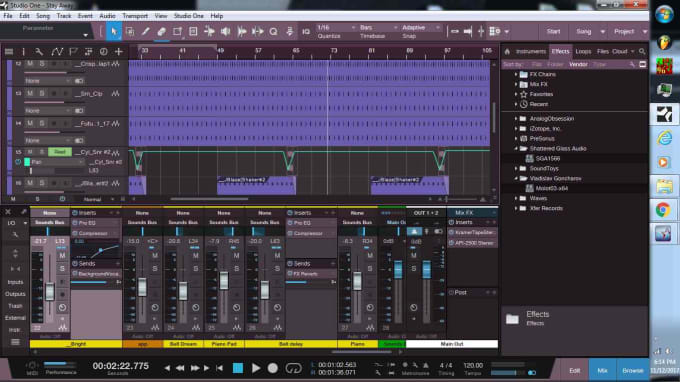Solo the Bell Dream mixer channel
The width and height of the screenshot is (680, 382).
point(196,269)
